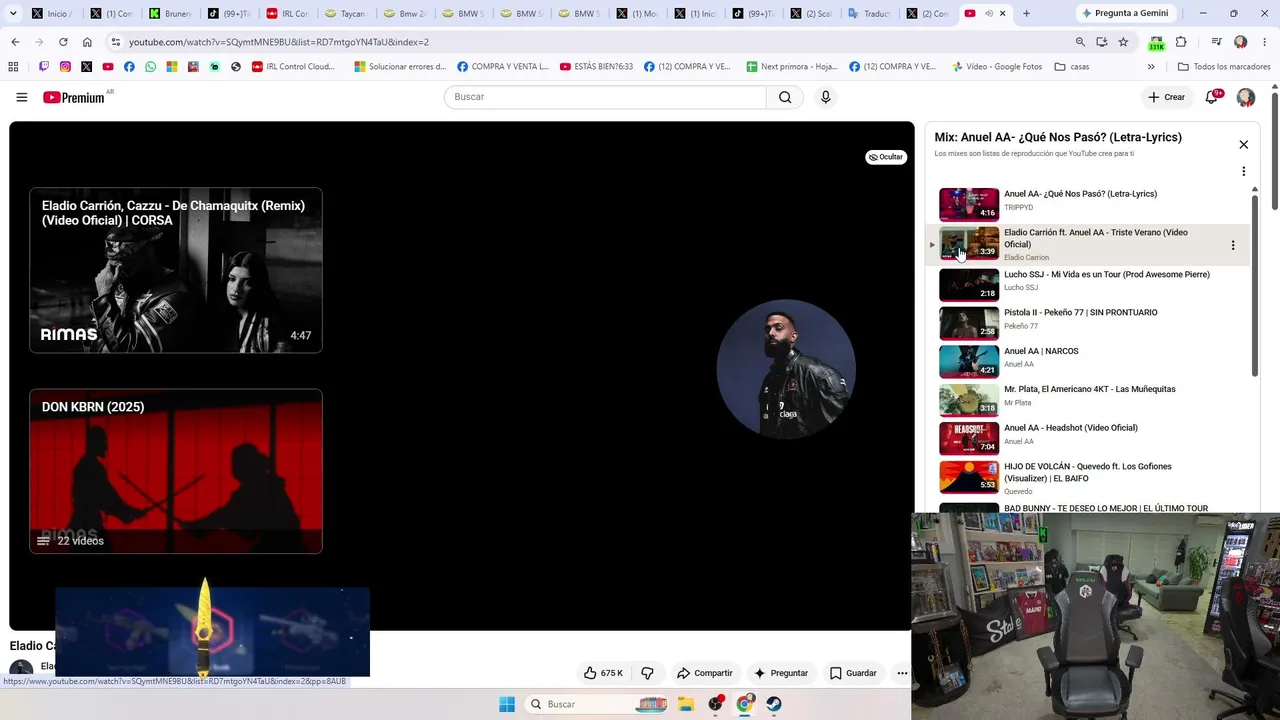Image resolution: width=1280 pixels, height=720 pixels.
Task: Open options for Triste Verano playlist item
Action: tap(1232, 245)
